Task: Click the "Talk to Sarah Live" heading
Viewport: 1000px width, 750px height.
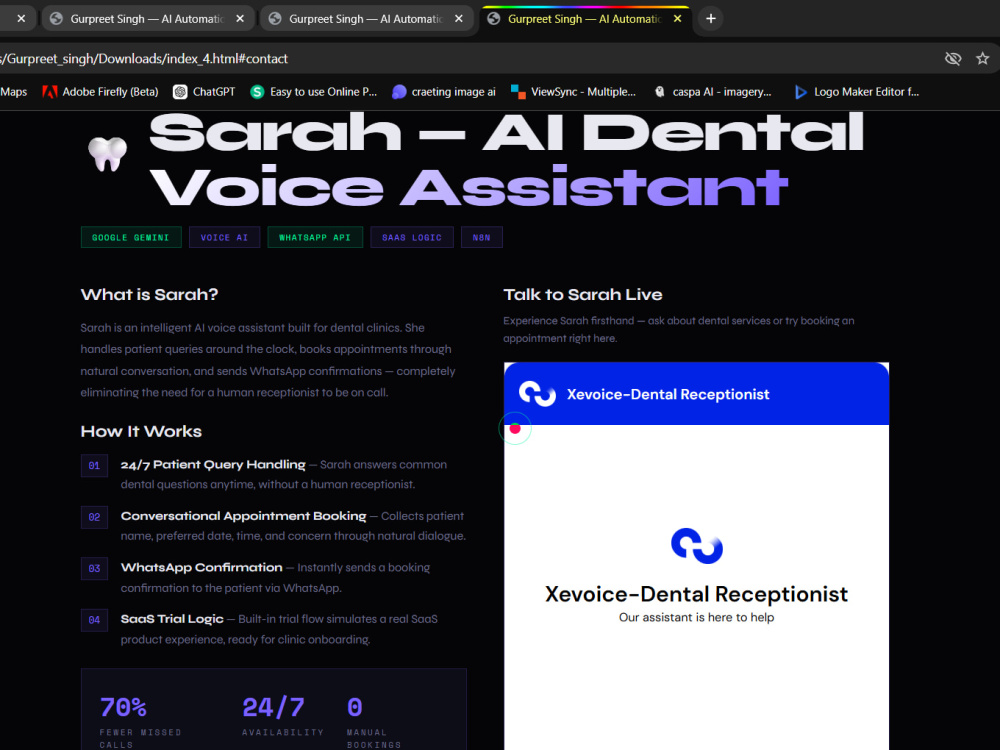Action: pos(583,295)
